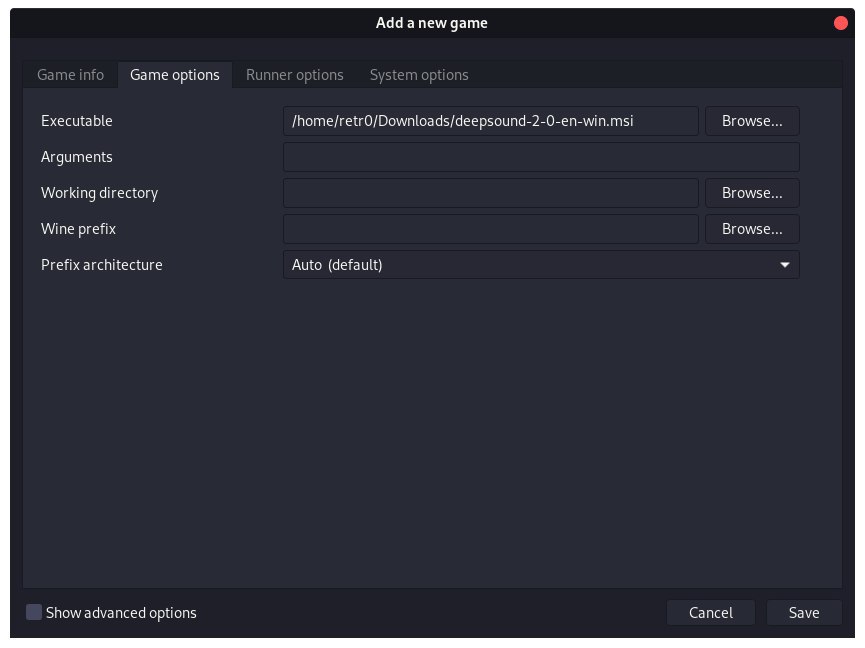This screenshot has height=648, width=865.
Task: Switch to the Game info tab
Action: tap(71, 75)
